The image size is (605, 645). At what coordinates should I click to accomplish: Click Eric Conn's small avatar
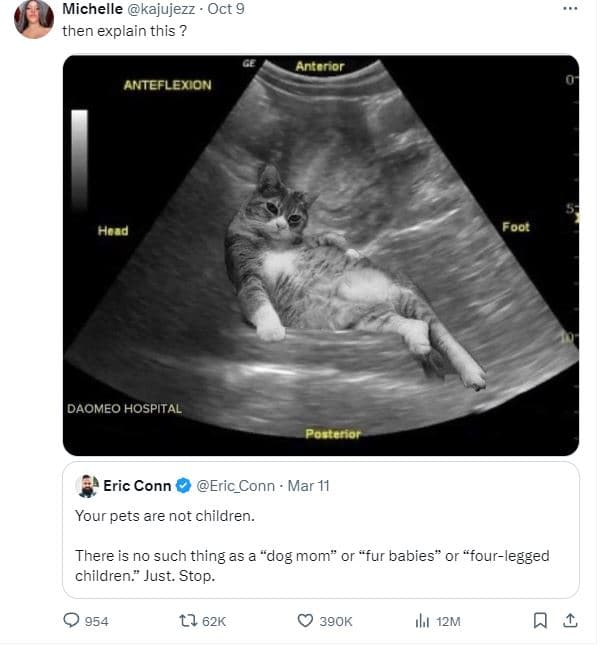[86, 487]
